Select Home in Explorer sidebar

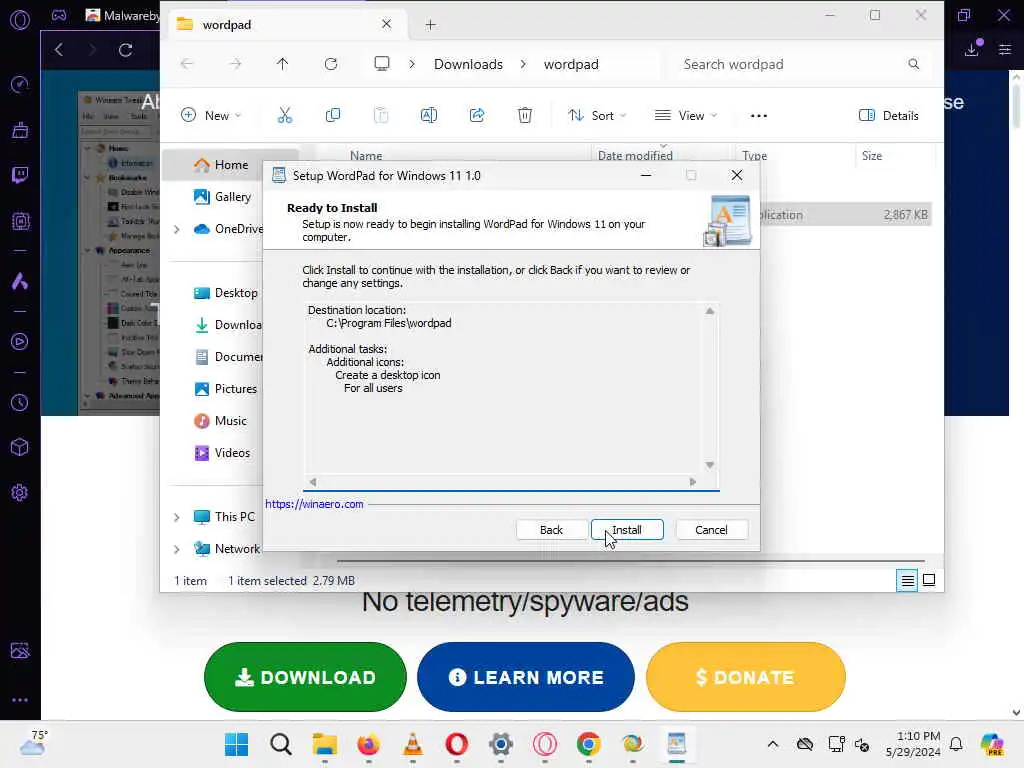pos(231,165)
